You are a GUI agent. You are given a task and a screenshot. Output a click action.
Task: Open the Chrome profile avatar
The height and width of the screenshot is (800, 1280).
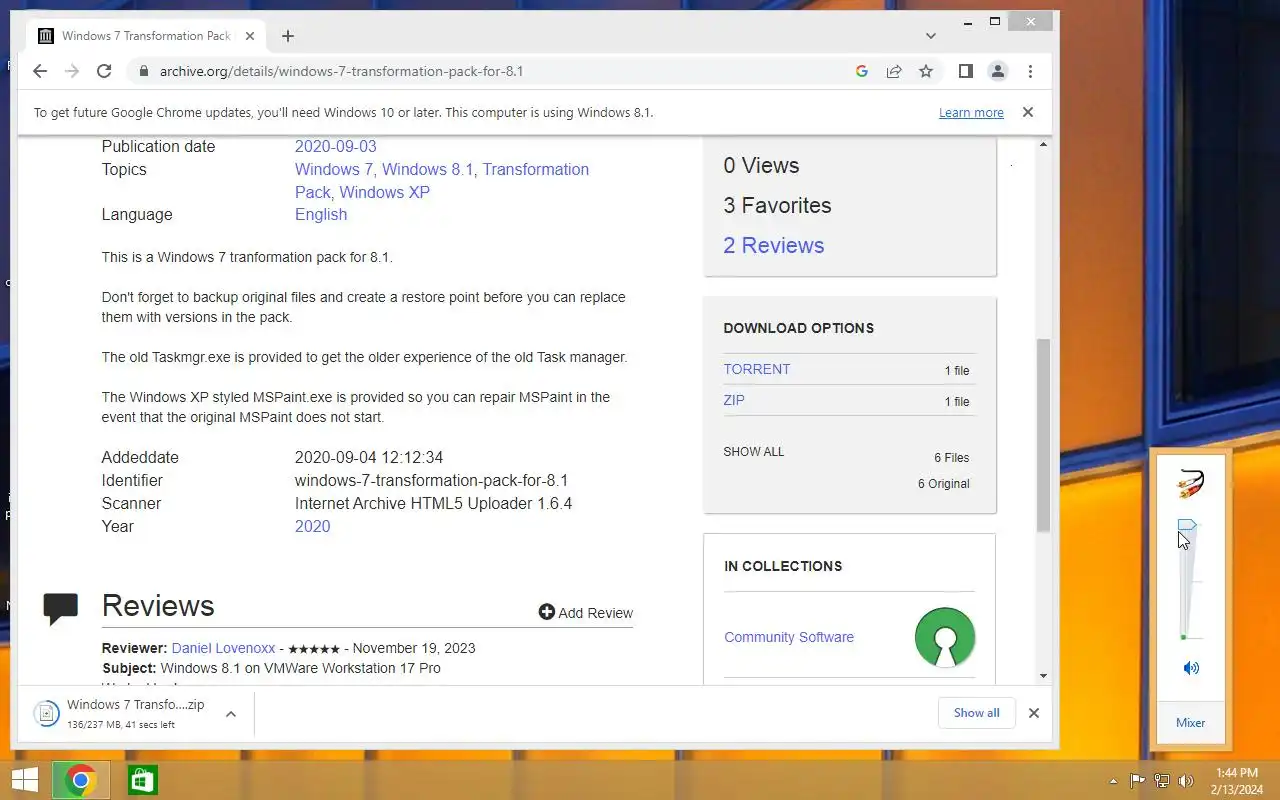coord(998,71)
